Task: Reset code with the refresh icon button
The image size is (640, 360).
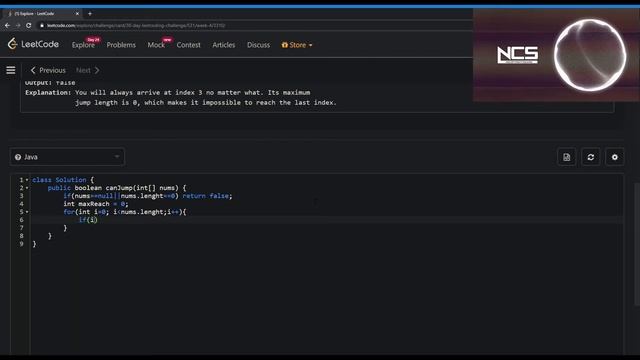Action: point(591,157)
